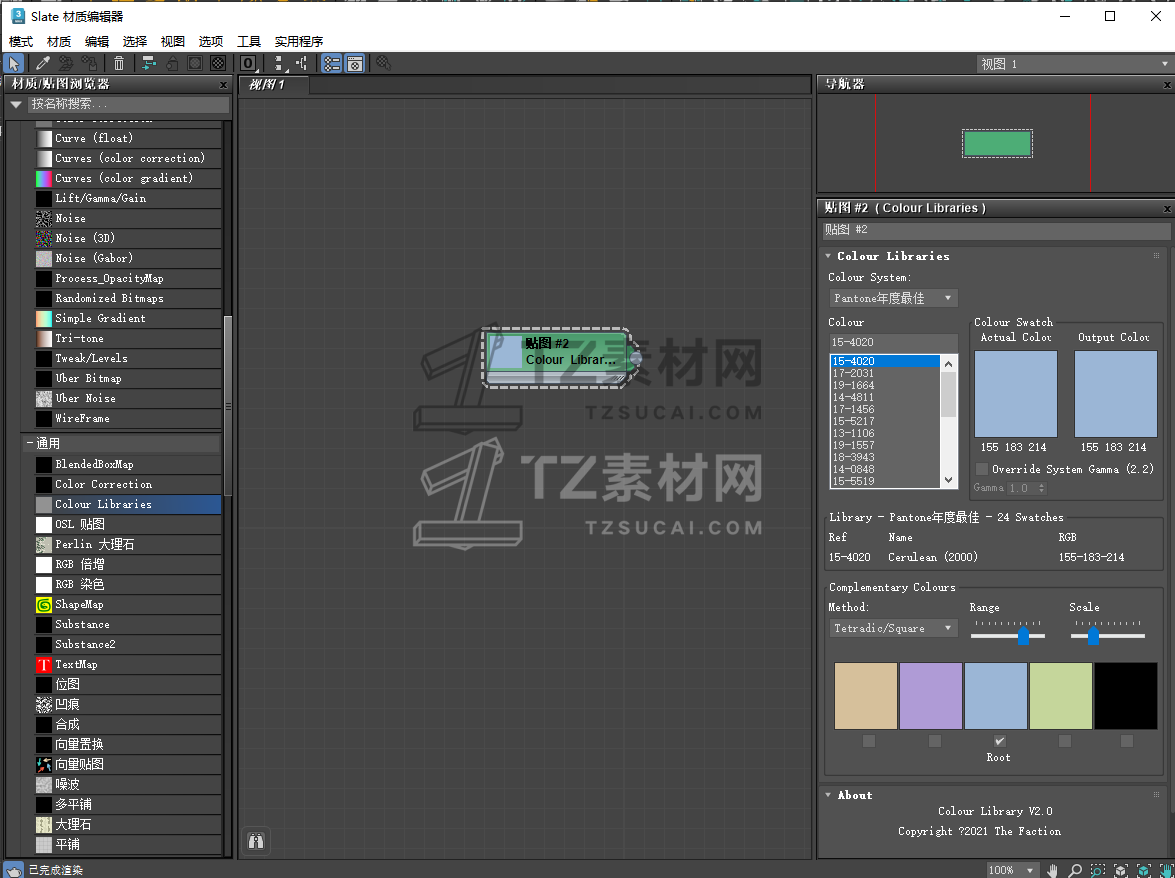Select the zoom magnifier tool
The height and width of the screenshot is (878, 1175).
pos(1076,870)
